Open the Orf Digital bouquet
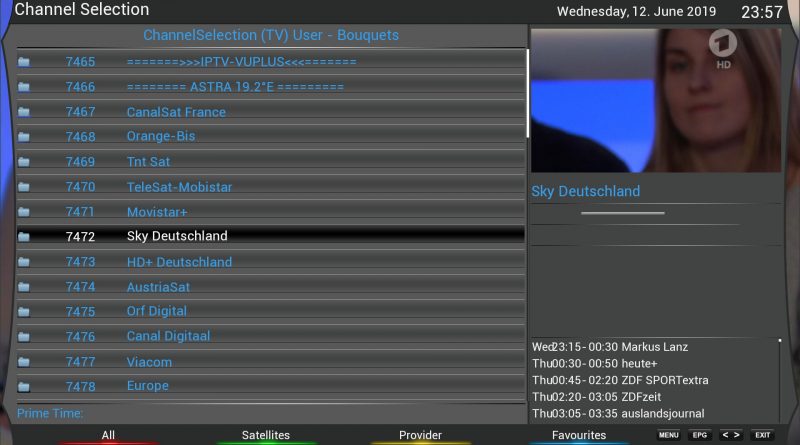This screenshot has width=800, height=445. click(270, 311)
